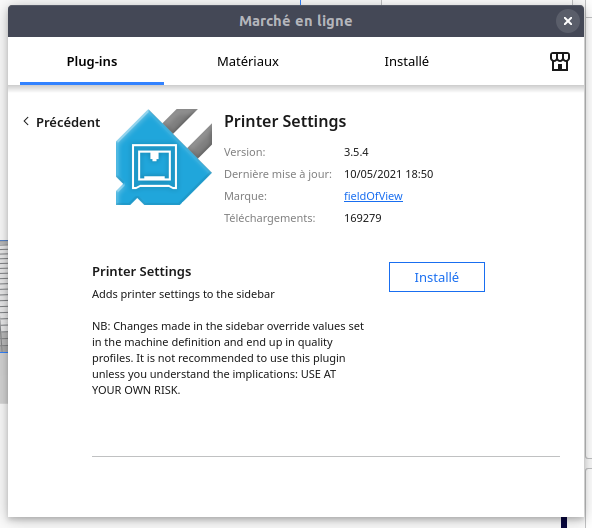Go back via the Précédent label
The width and height of the screenshot is (592, 528).
pos(68,122)
